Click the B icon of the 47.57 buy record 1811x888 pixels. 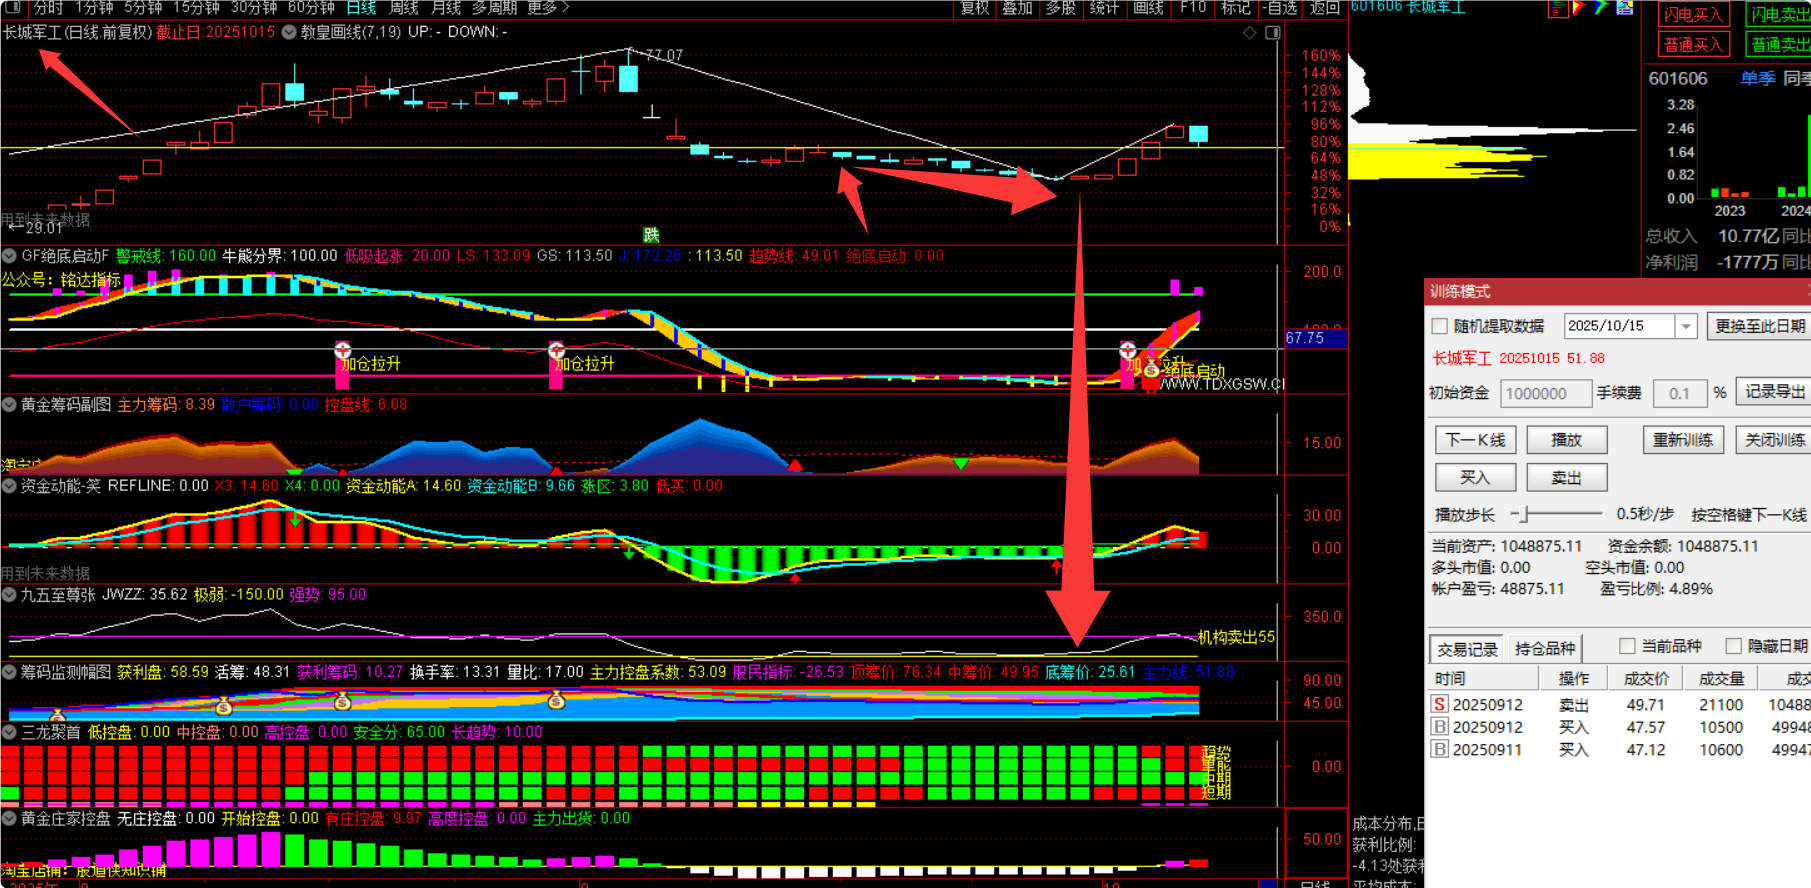point(1439,727)
